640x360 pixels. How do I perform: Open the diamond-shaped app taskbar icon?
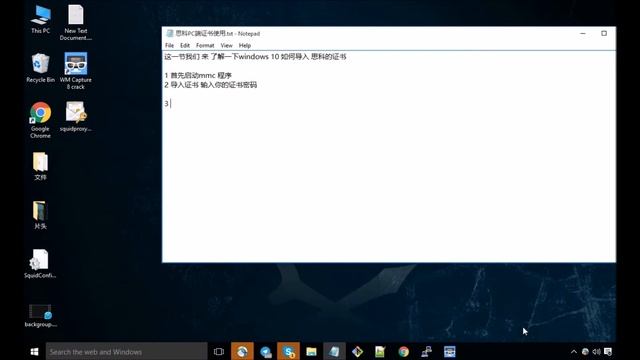(x=358, y=351)
